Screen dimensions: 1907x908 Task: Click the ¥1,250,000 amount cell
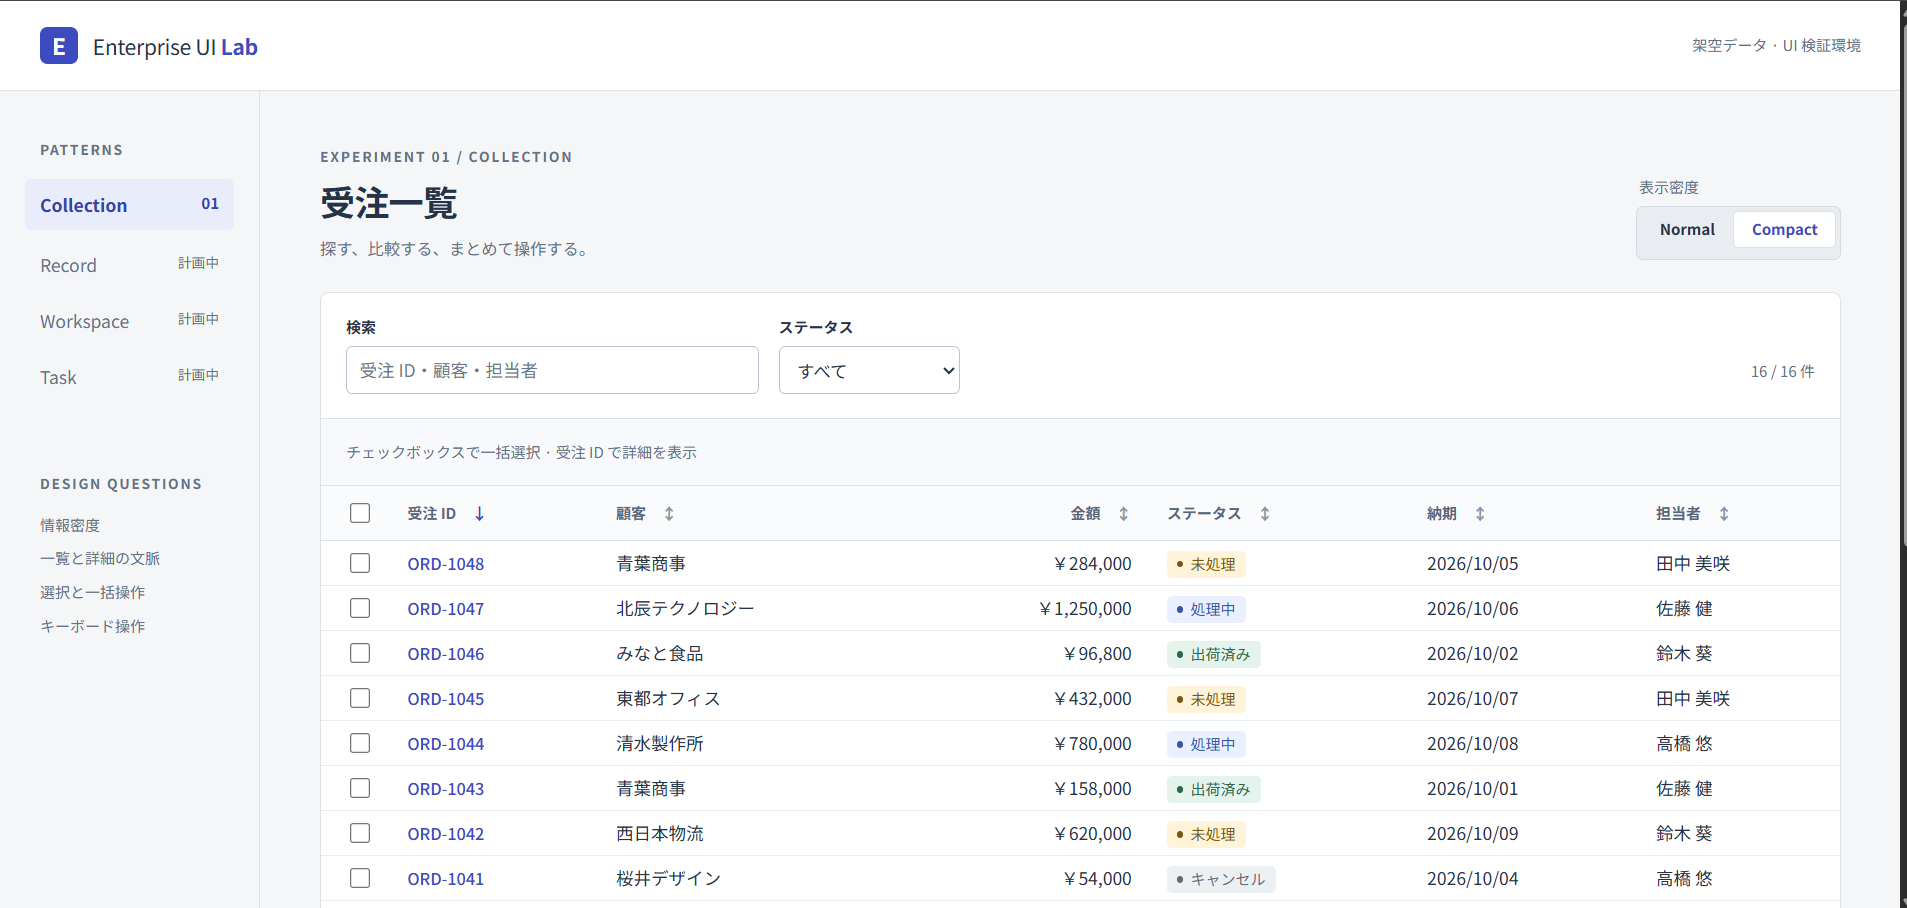click(x=1085, y=608)
